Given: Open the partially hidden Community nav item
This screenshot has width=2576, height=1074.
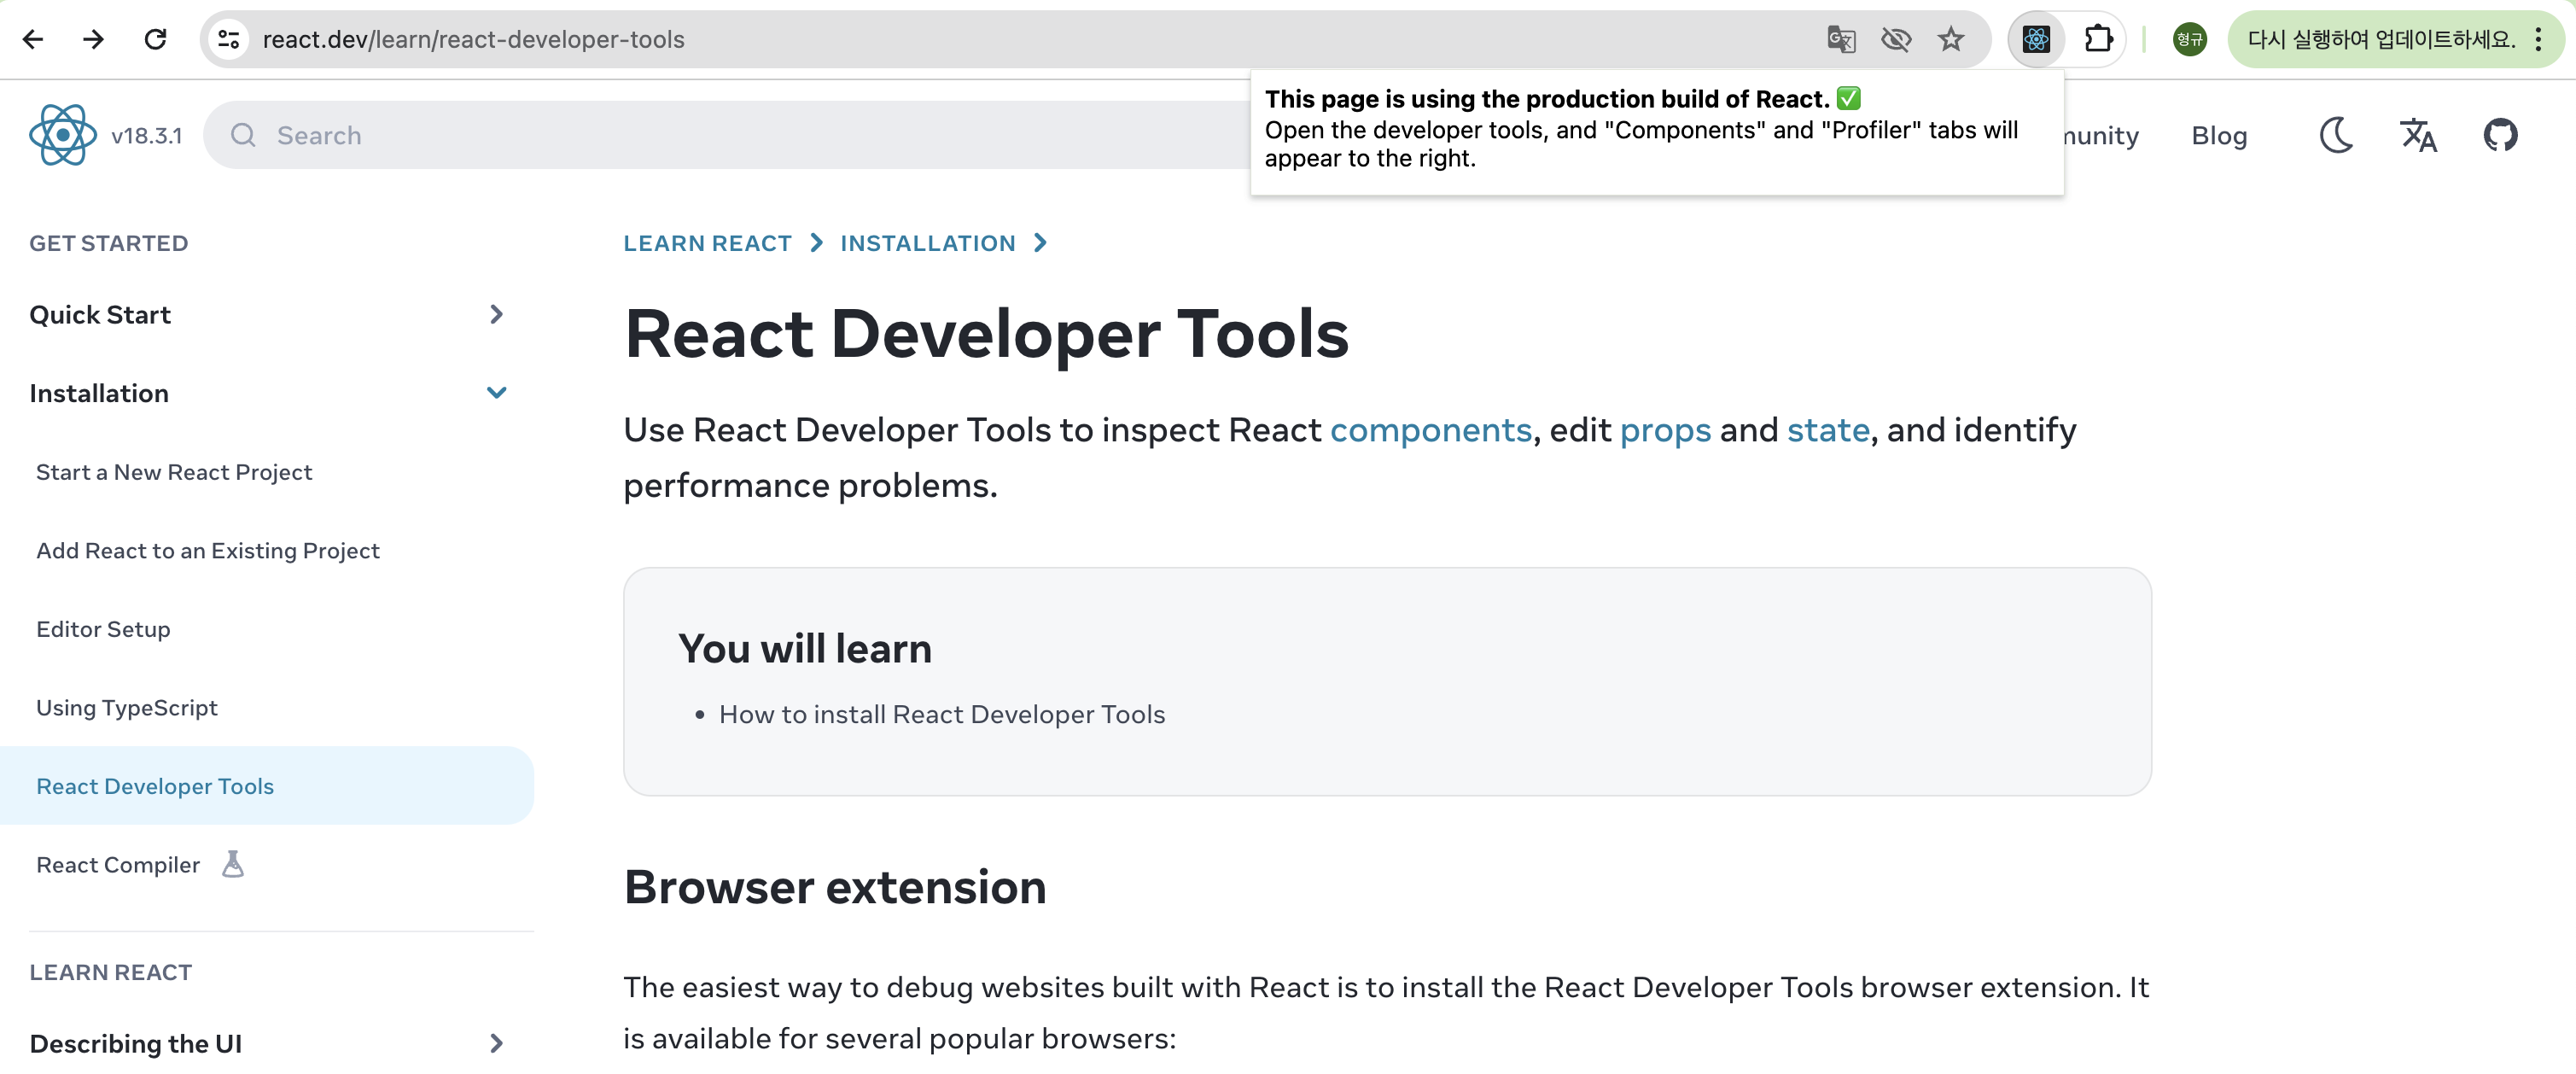Looking at the screenshot, I should coord(2101,135).
